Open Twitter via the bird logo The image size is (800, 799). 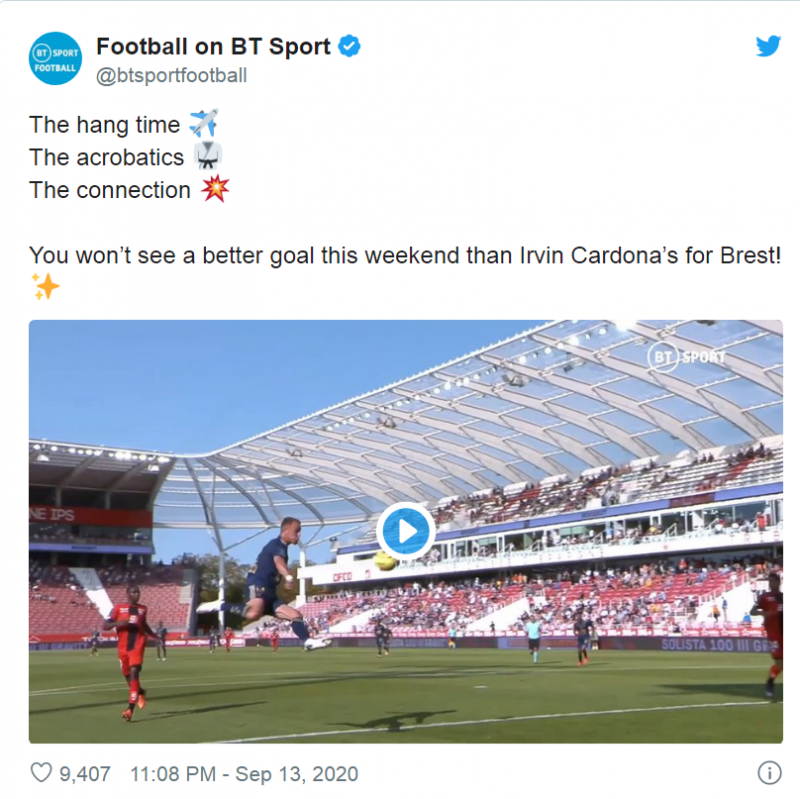point(767,47)
